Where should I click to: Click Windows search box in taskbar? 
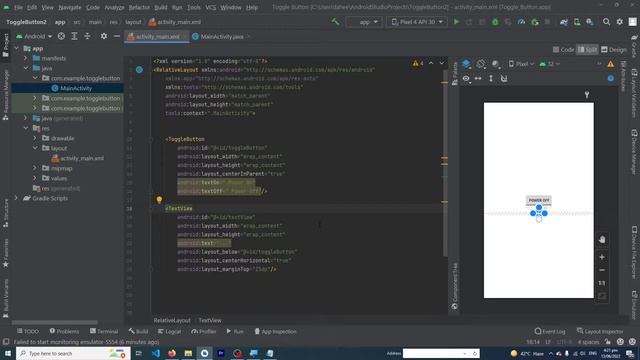(x=73, y=353)
